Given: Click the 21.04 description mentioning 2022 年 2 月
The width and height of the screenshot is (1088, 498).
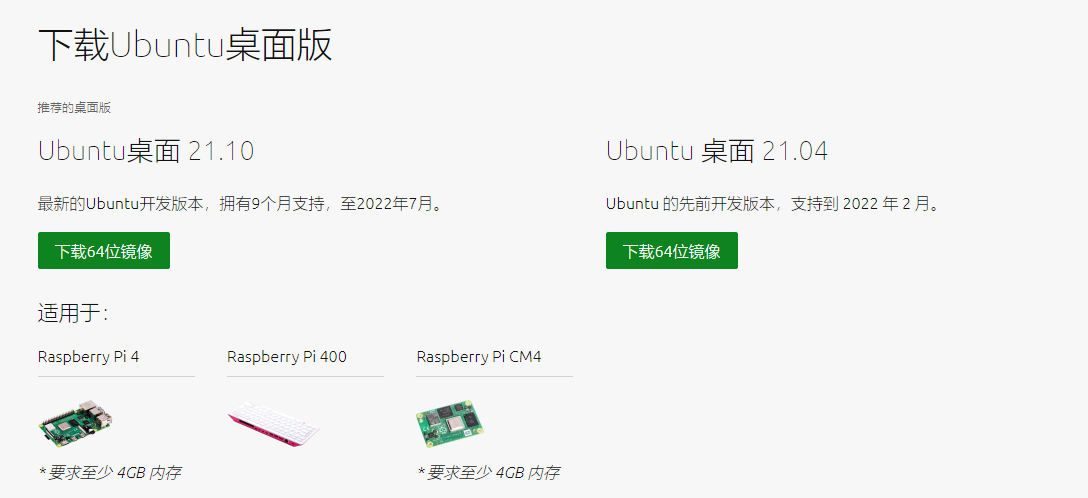Looking at the screenshot, I should point(774,204).
